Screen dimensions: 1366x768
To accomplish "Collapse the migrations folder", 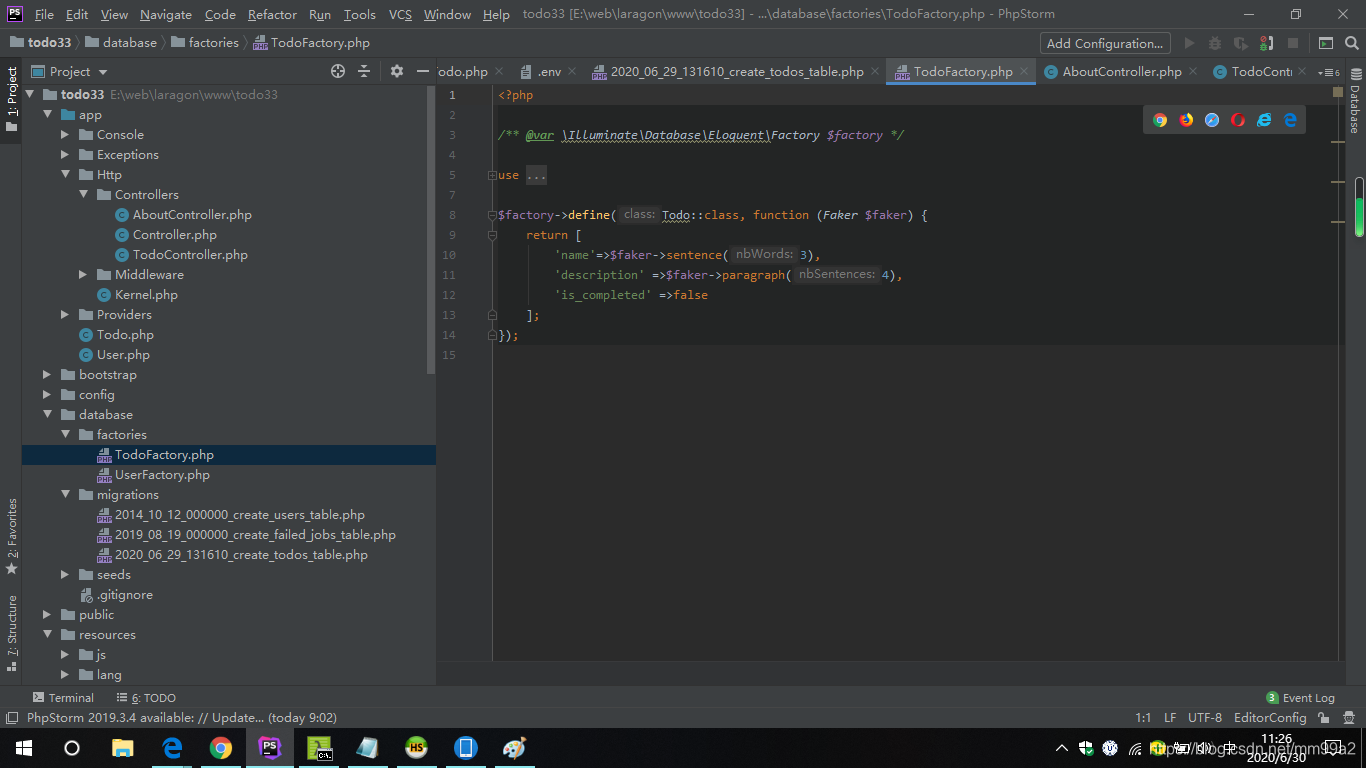I will (65, 495).
